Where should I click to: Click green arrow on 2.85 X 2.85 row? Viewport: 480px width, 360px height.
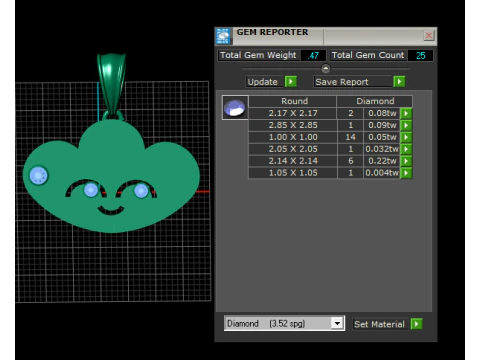pos(406,125)
